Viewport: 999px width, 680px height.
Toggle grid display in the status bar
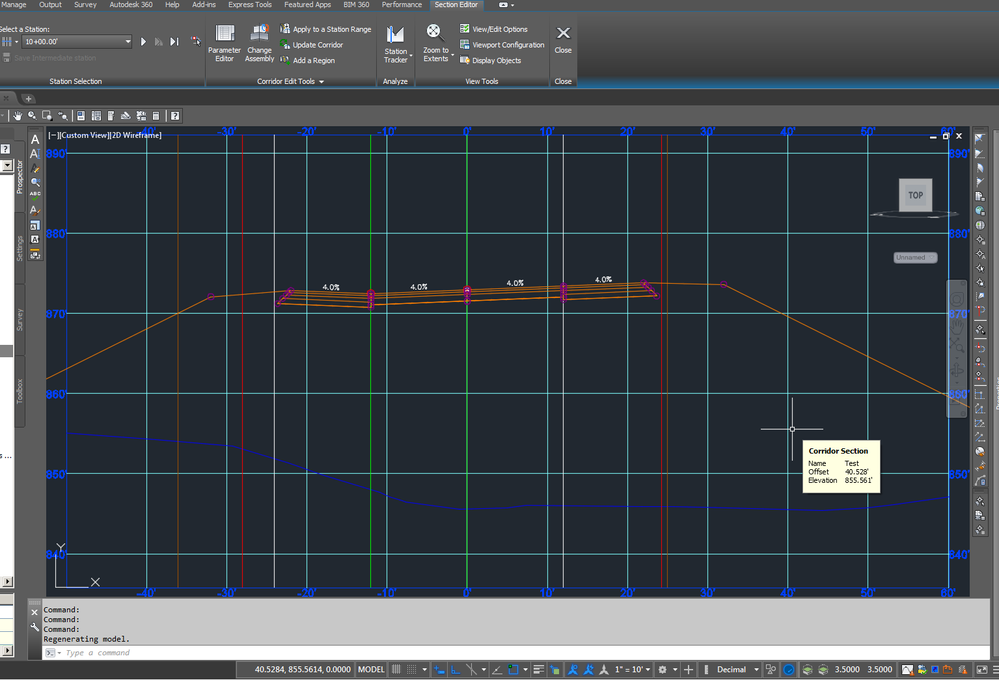410,669
